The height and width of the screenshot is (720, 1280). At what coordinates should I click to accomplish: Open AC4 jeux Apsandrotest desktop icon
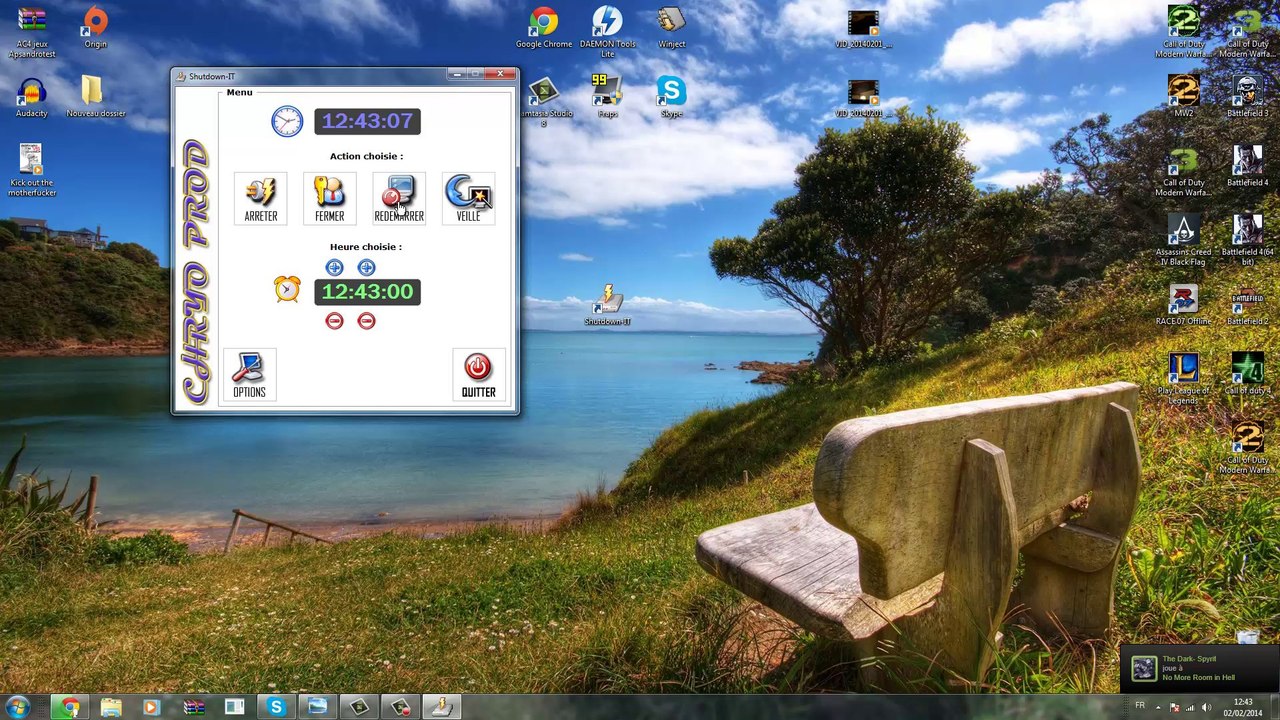31,31
